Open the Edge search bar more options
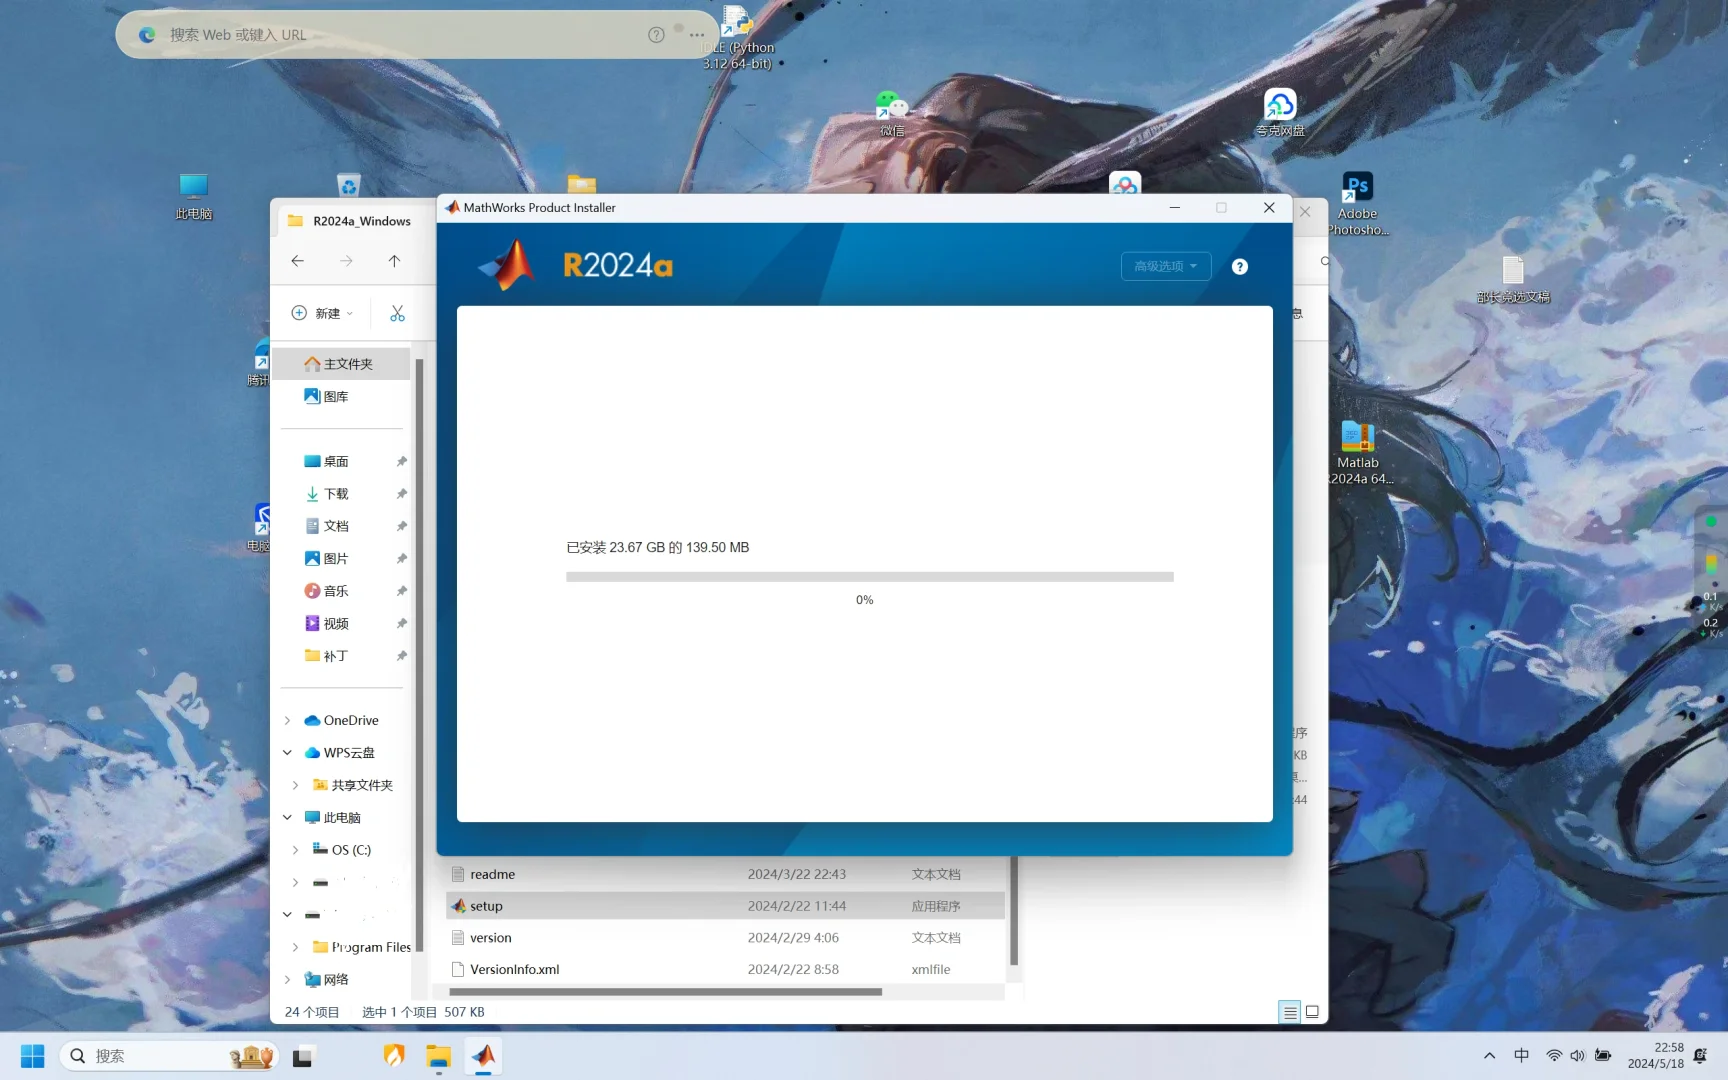 tap(697, 35)
